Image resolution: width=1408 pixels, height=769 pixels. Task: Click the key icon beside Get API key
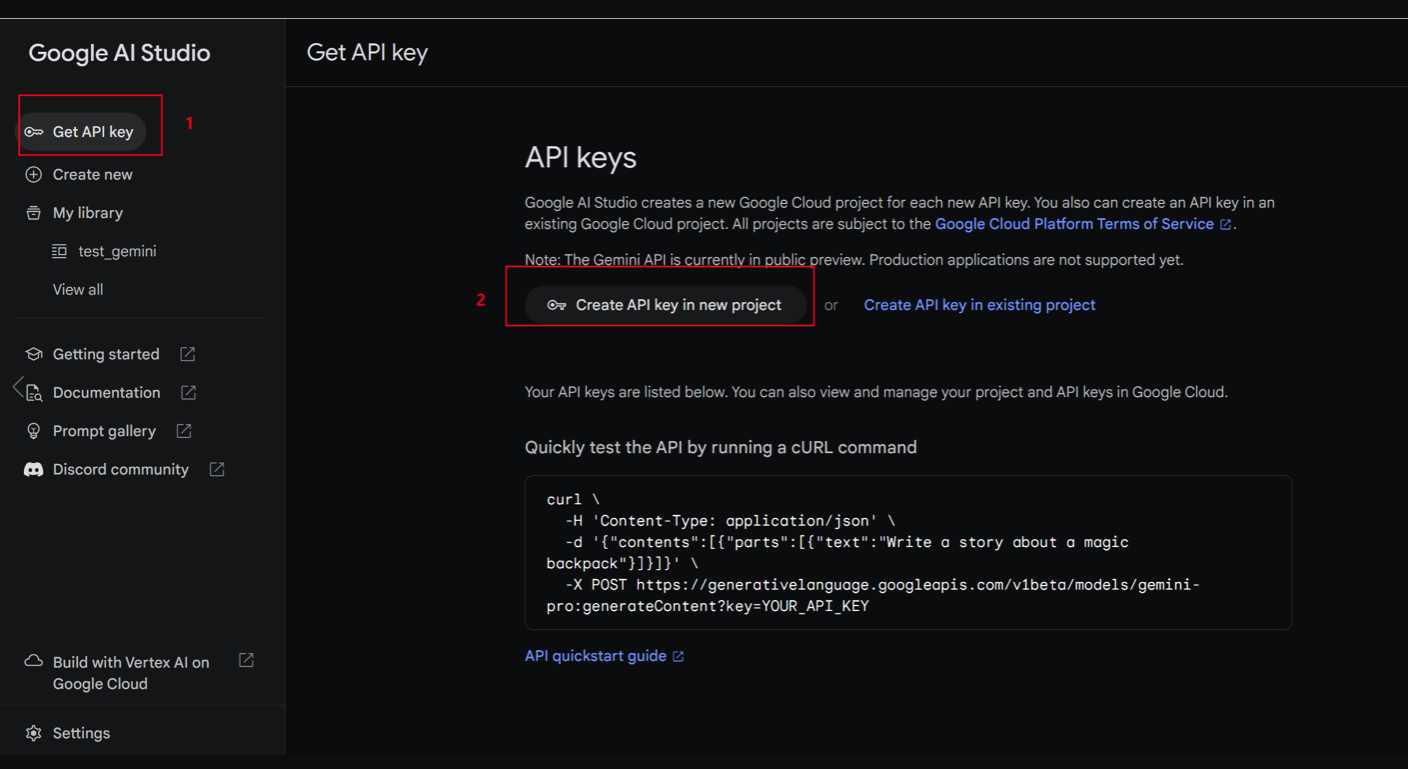[34, 132]
